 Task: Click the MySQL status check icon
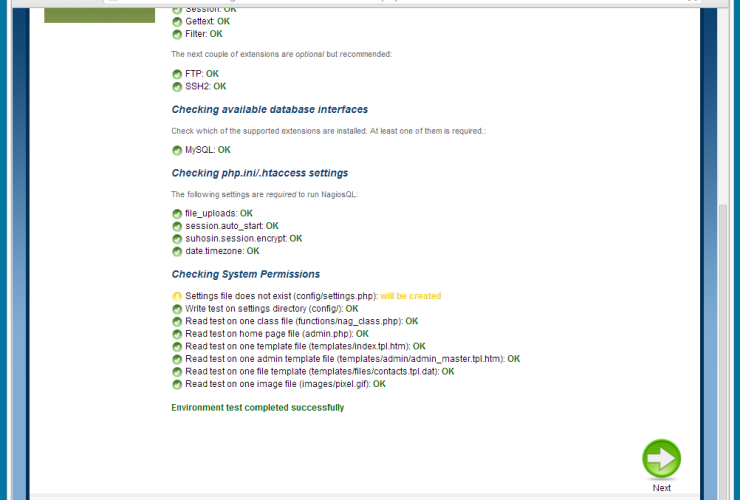pyautogui.click(x=177, y=150)
